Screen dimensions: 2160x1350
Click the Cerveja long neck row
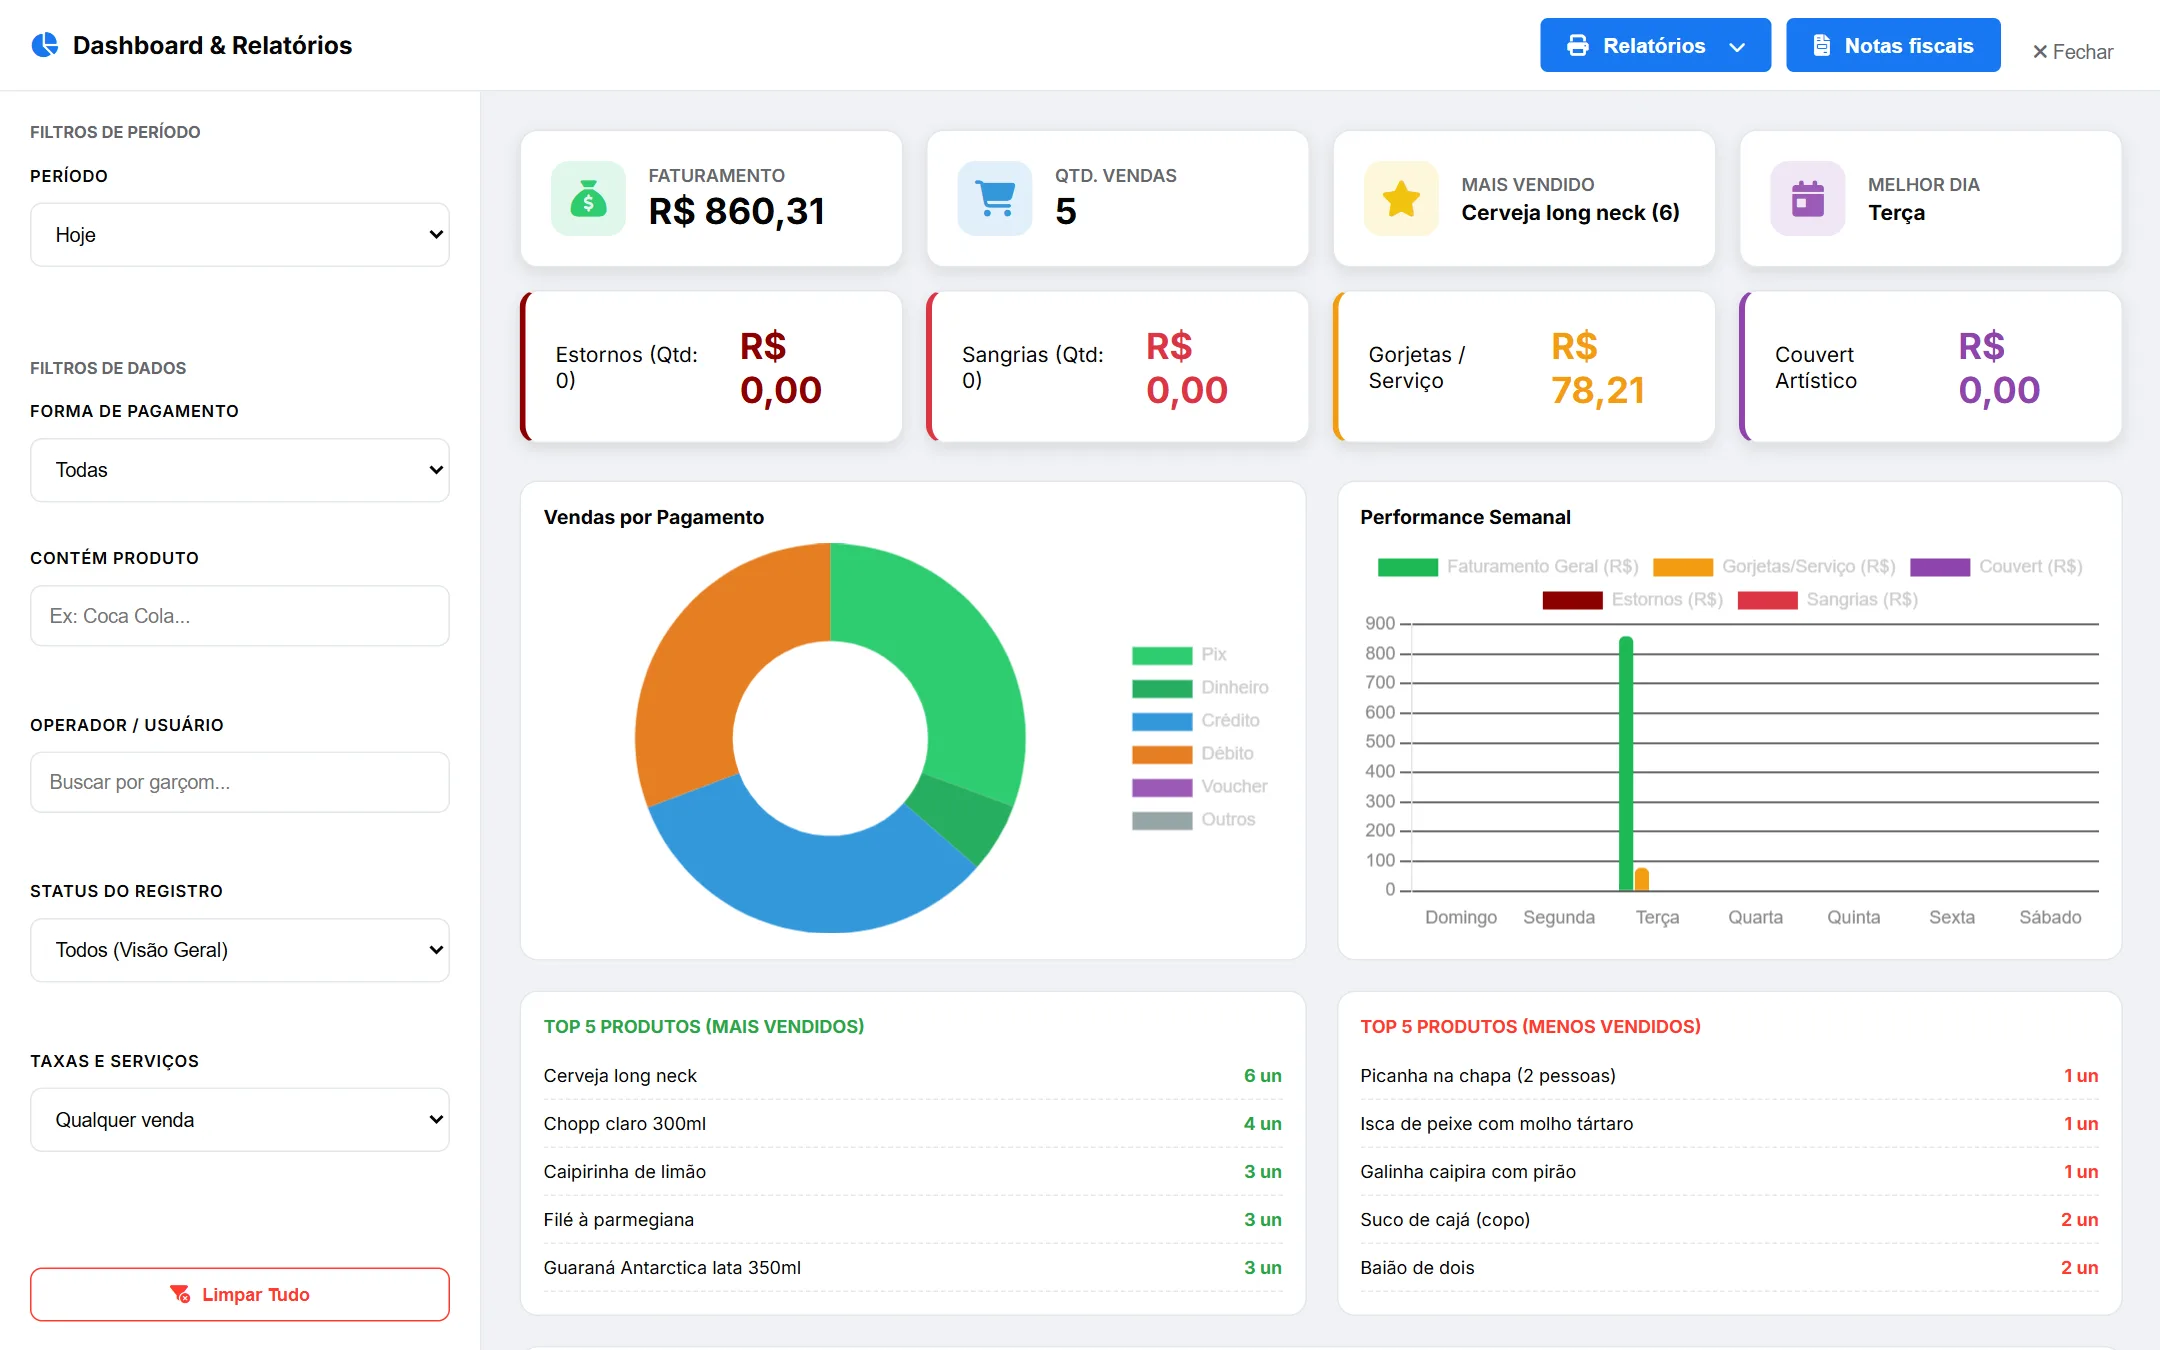[912, 1076]
